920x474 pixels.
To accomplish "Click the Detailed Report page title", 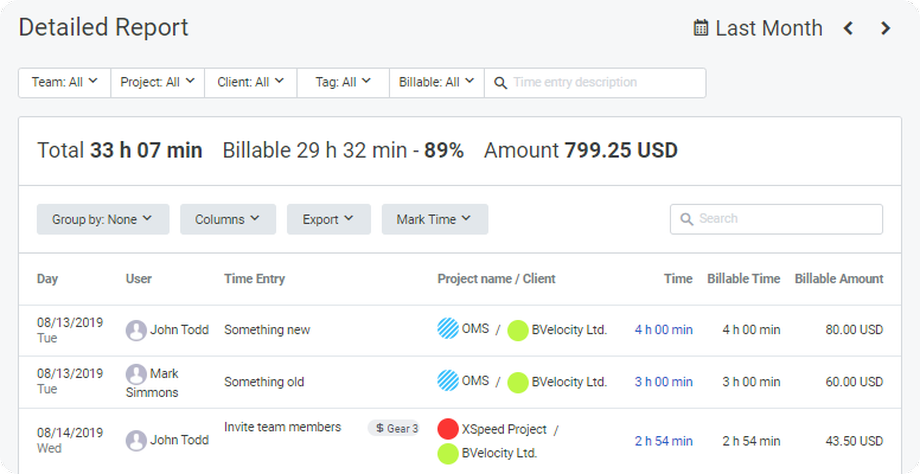I will click(x=103, y=28).
